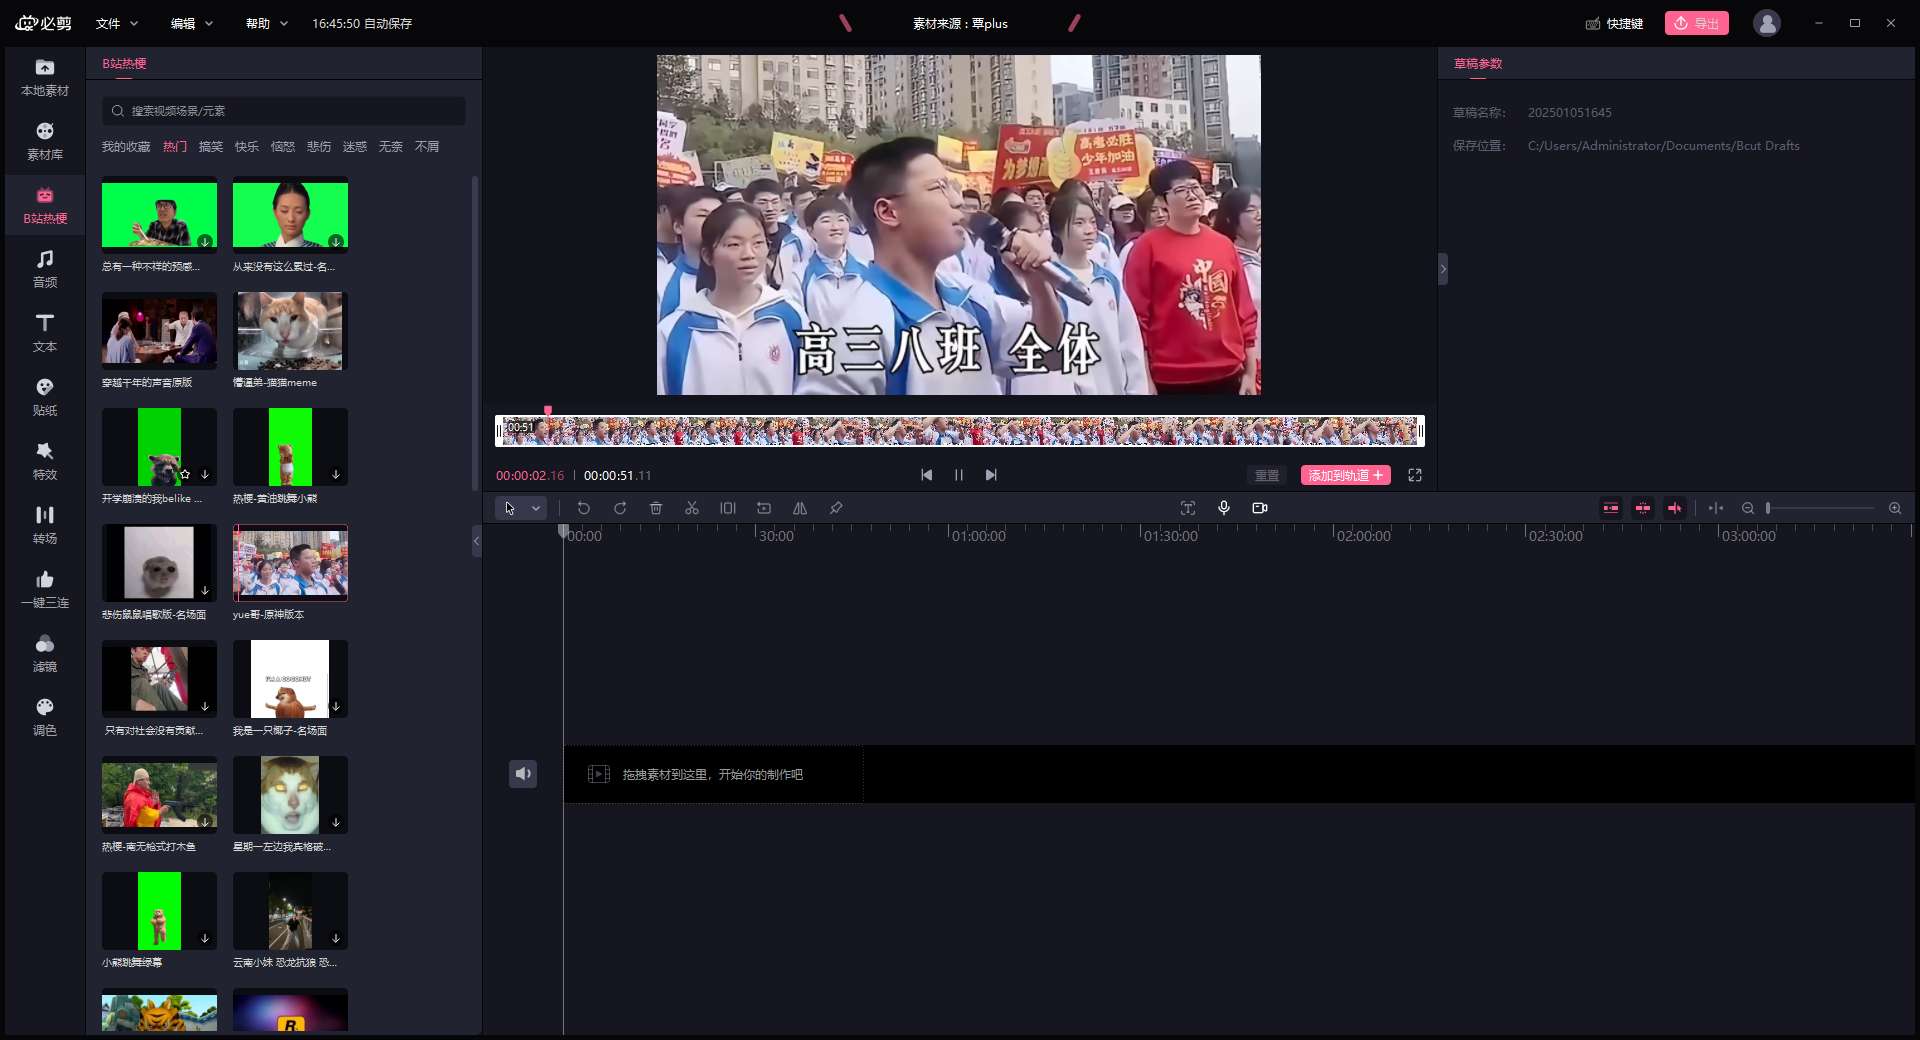Select the 我是一只柴子 dog thumbnail

290,679
